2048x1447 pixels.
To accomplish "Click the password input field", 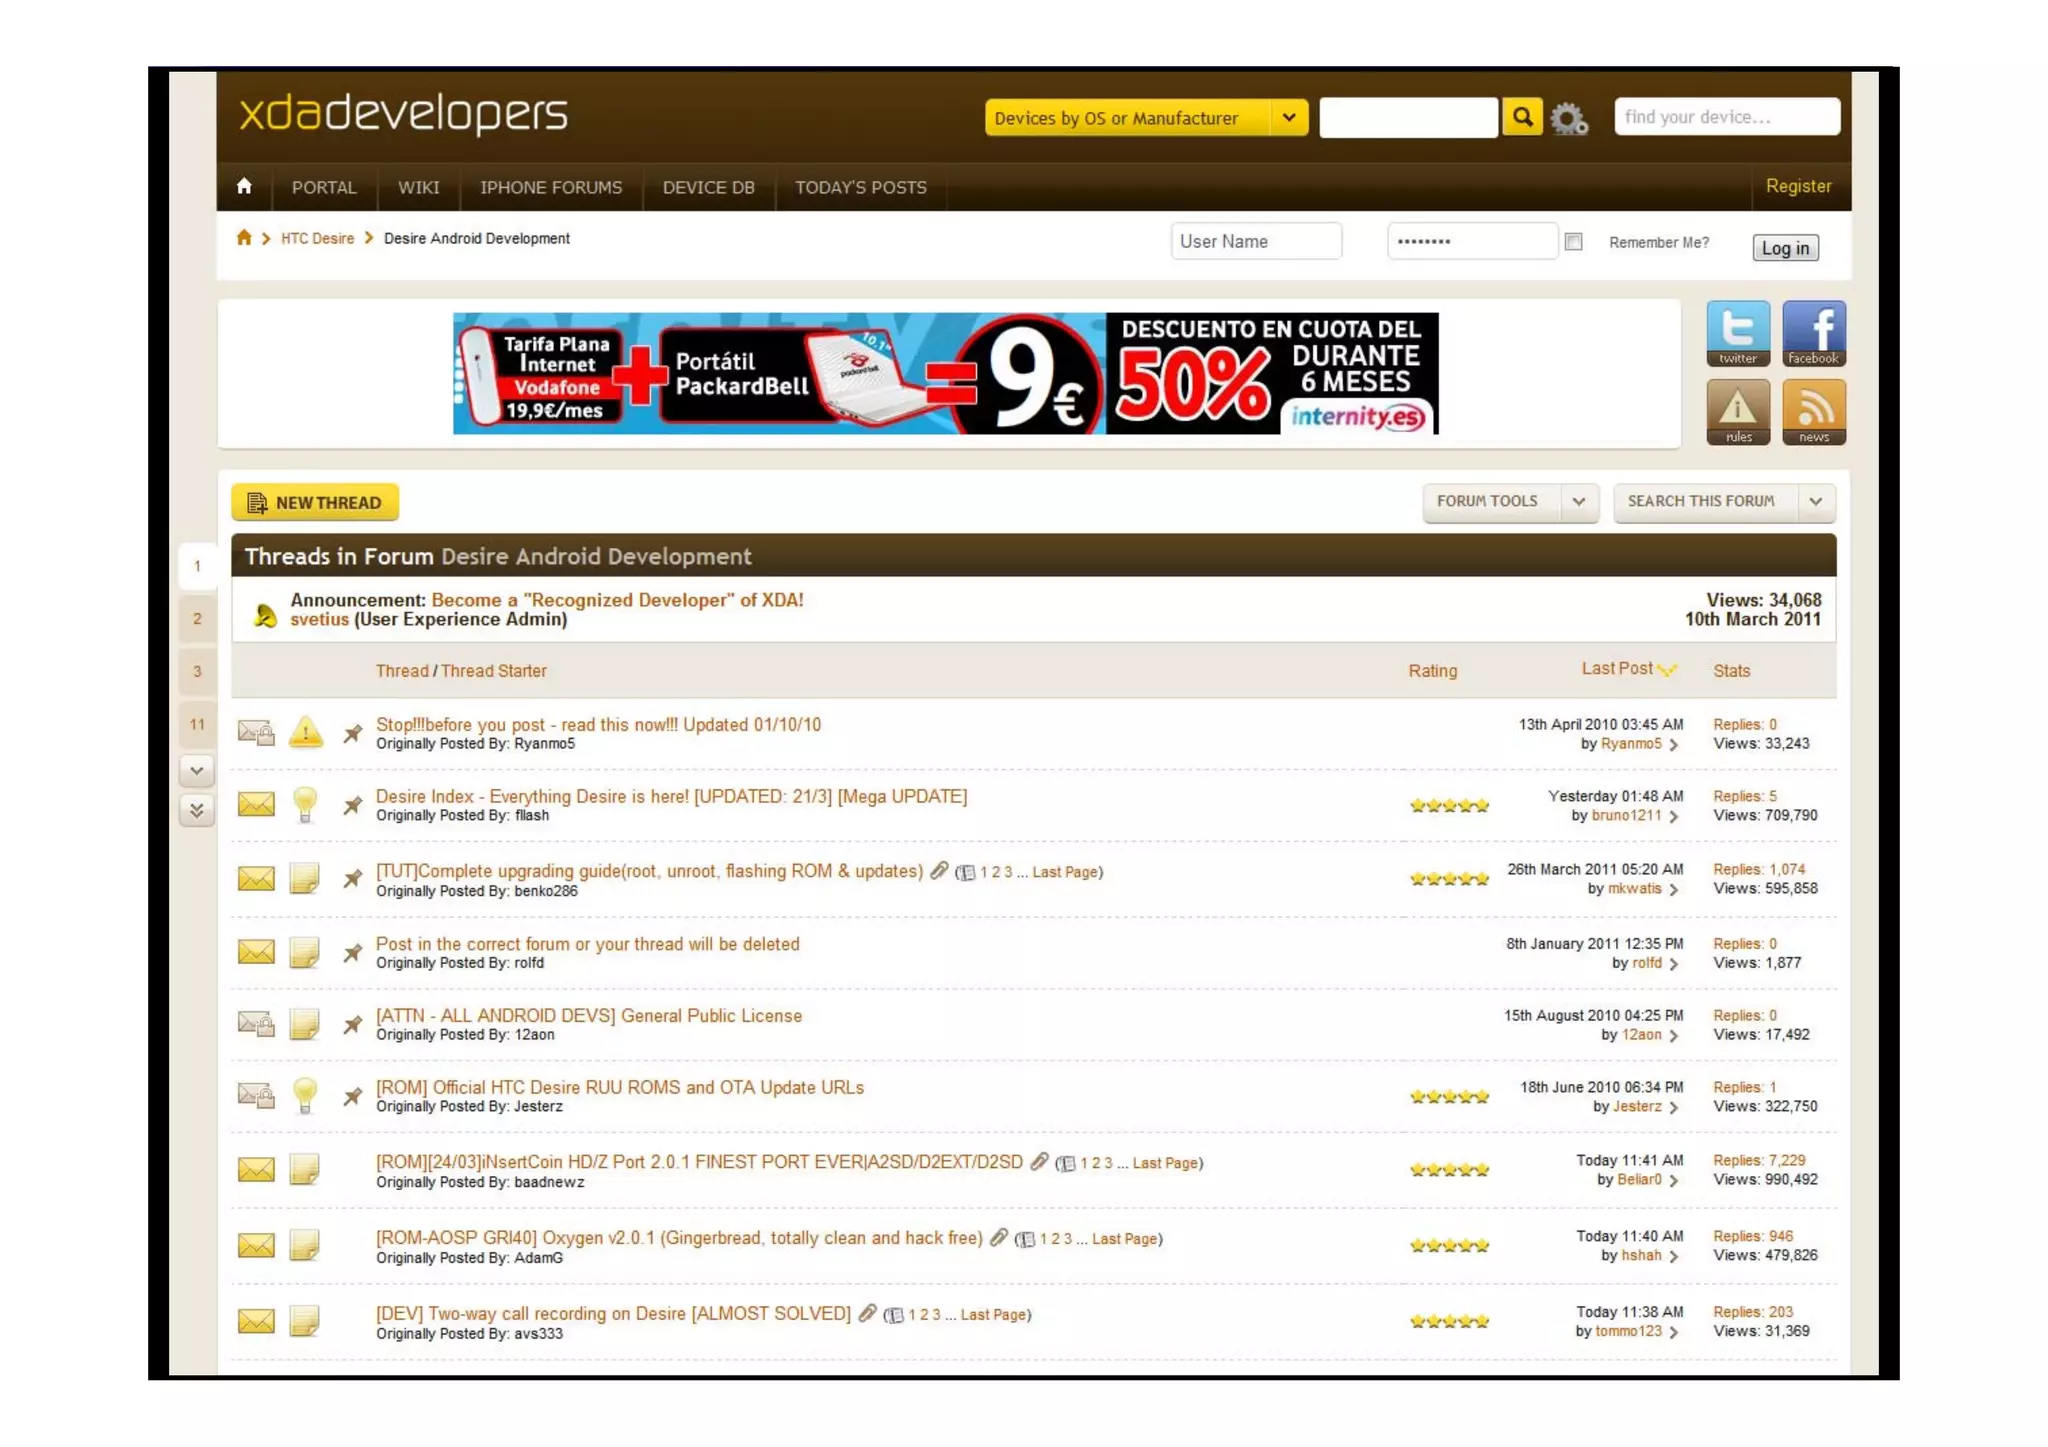I will pos(1472,241).
